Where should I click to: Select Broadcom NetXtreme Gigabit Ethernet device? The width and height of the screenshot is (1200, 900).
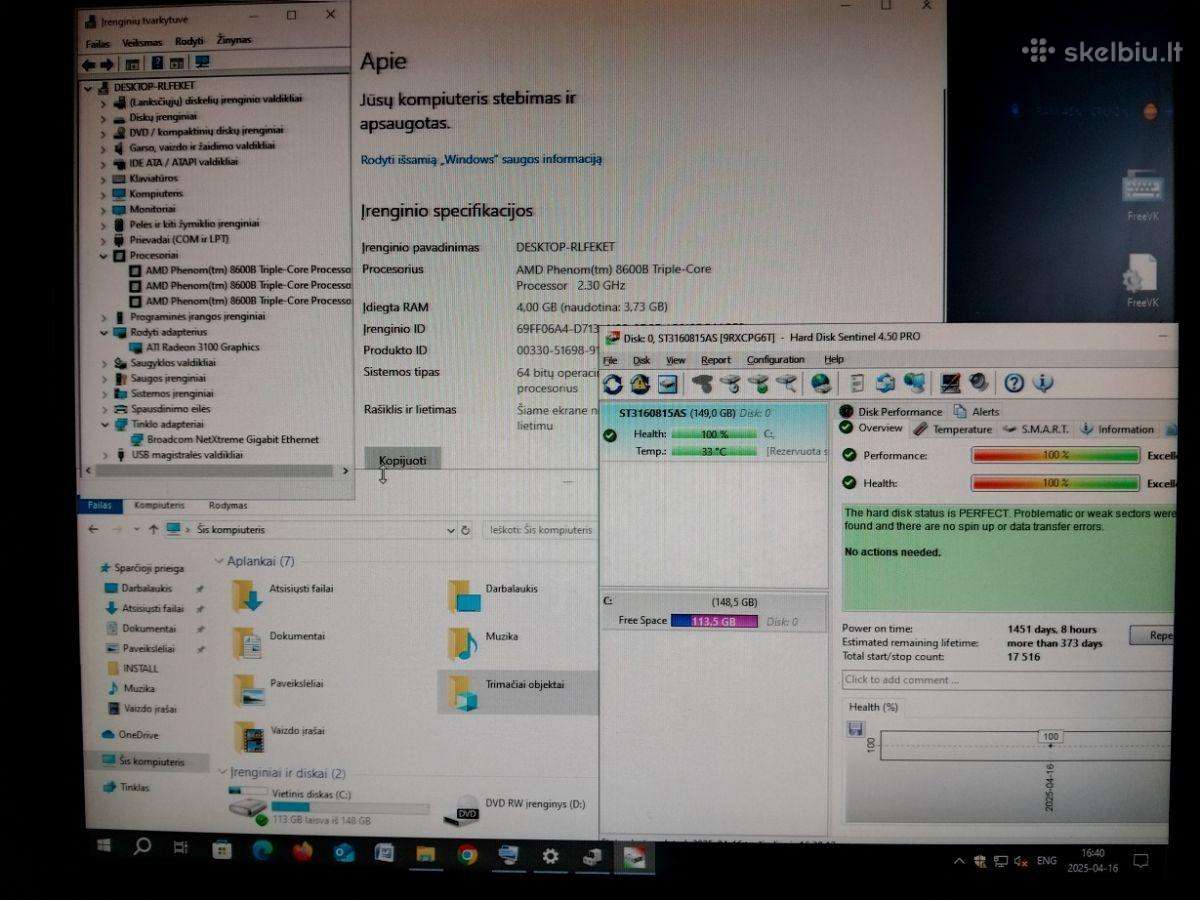click(224, 439)
